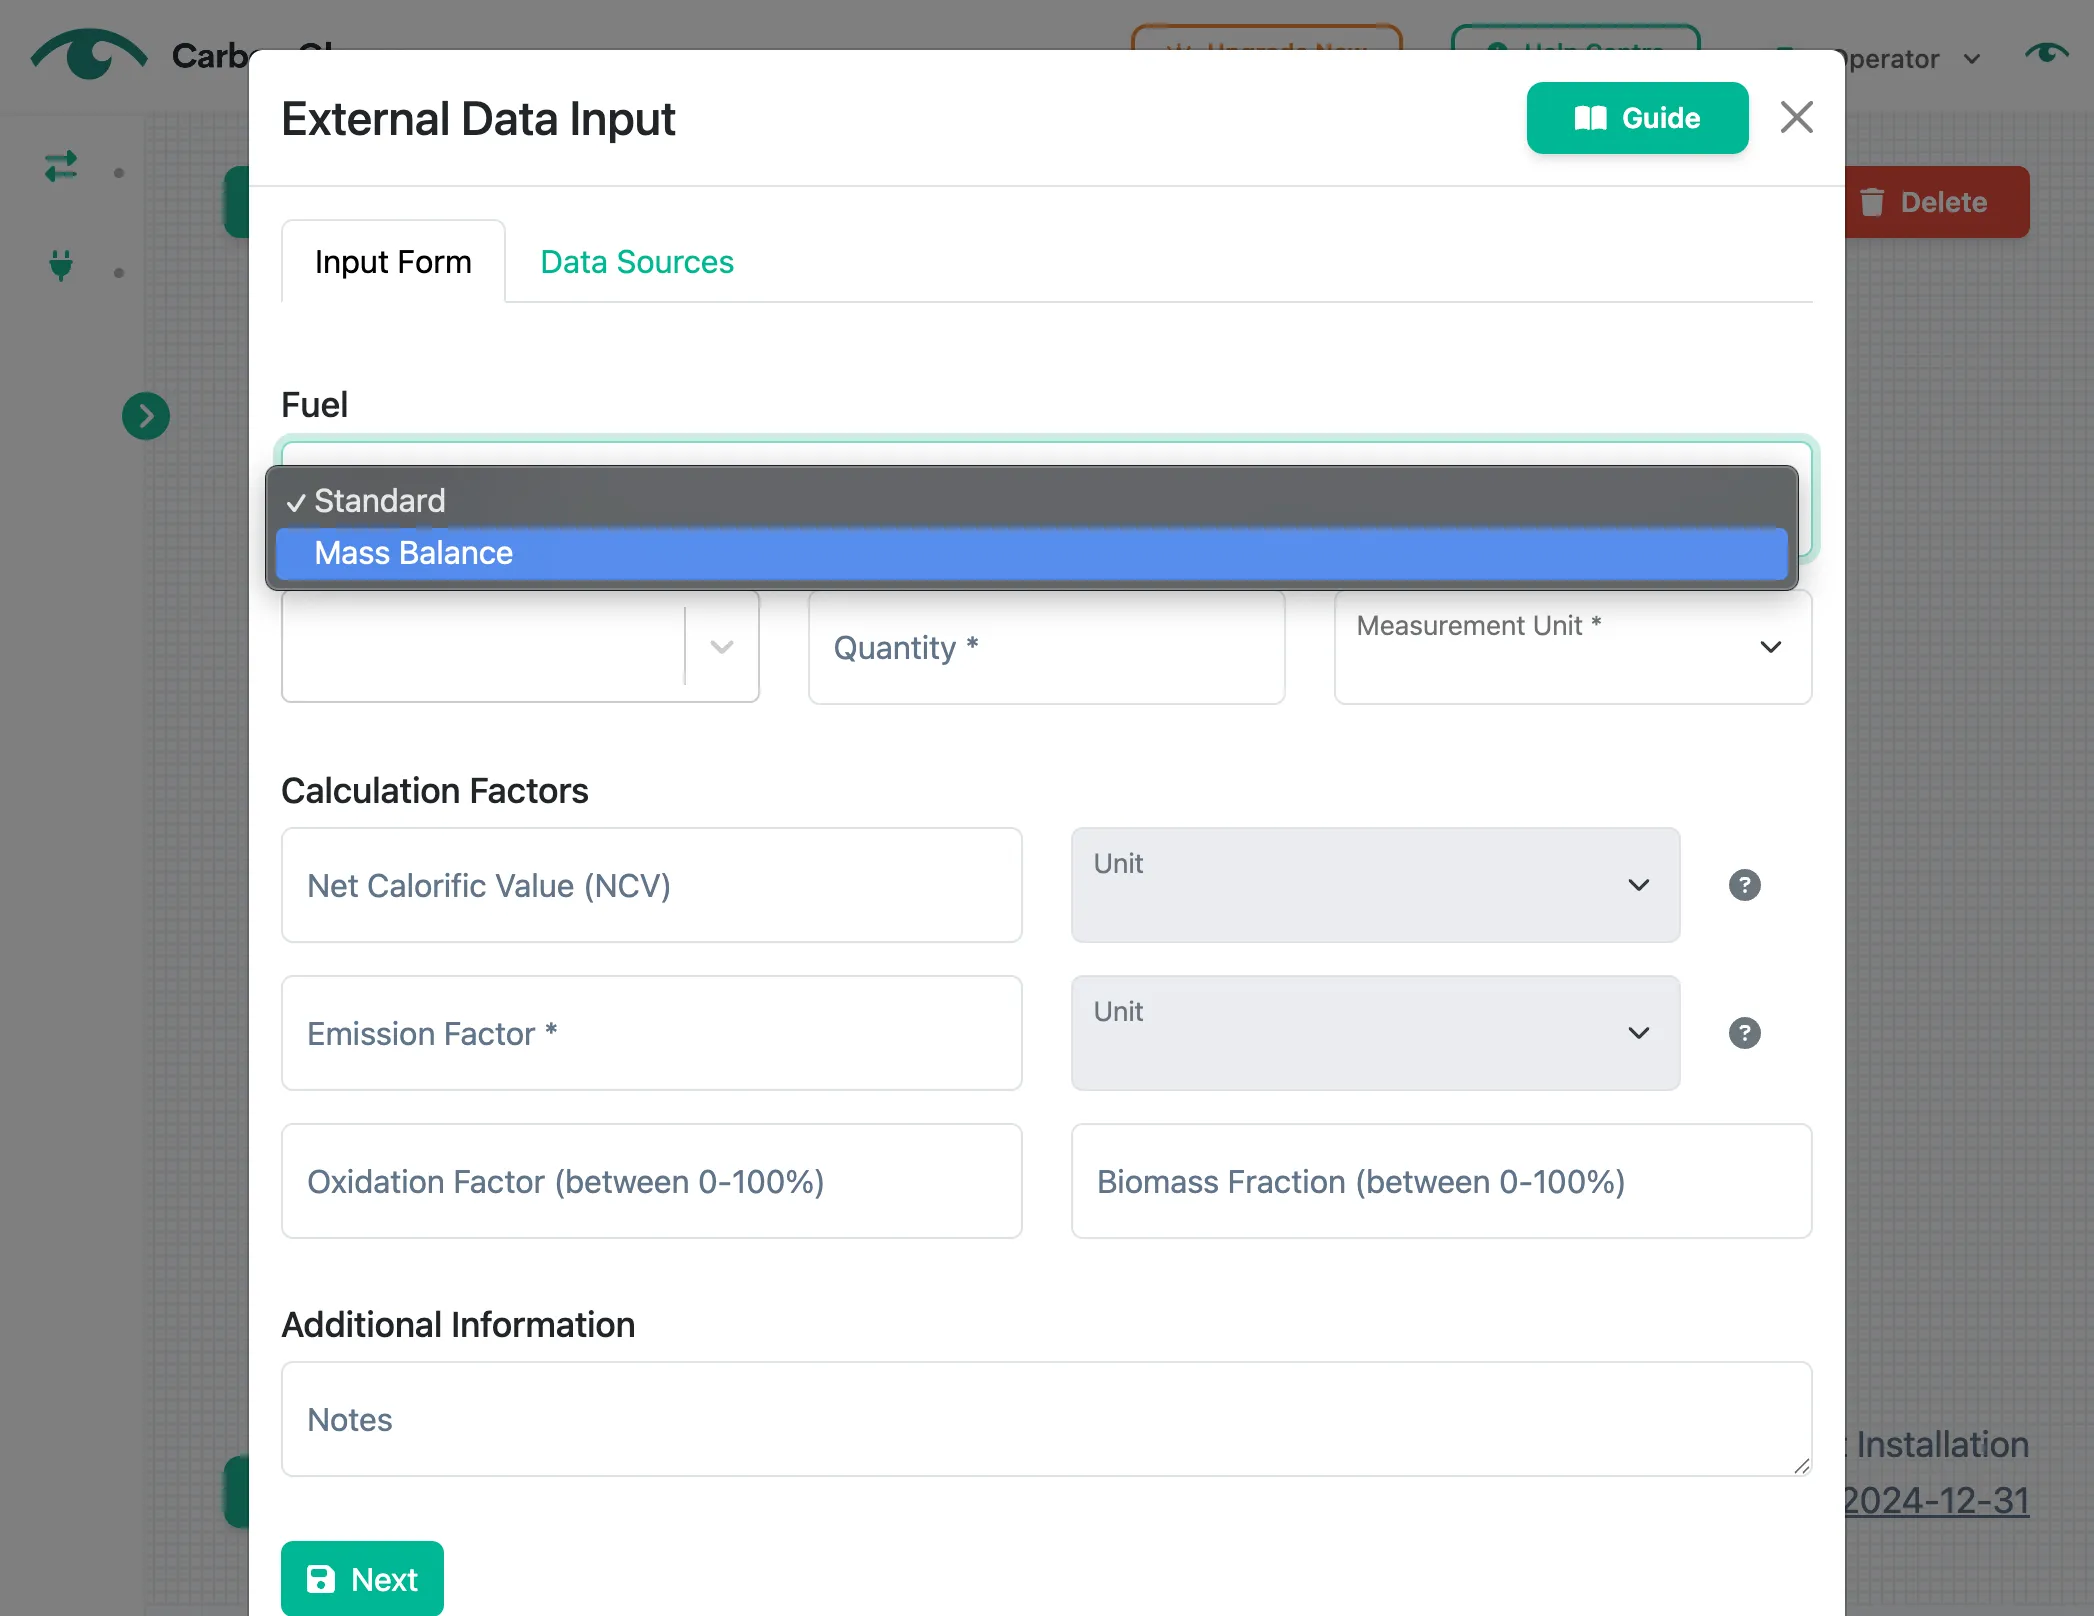Click into the Notes text area
This screenshot has width=2094, height=1616.
pyautogui.click(x=1046, y=1419)
